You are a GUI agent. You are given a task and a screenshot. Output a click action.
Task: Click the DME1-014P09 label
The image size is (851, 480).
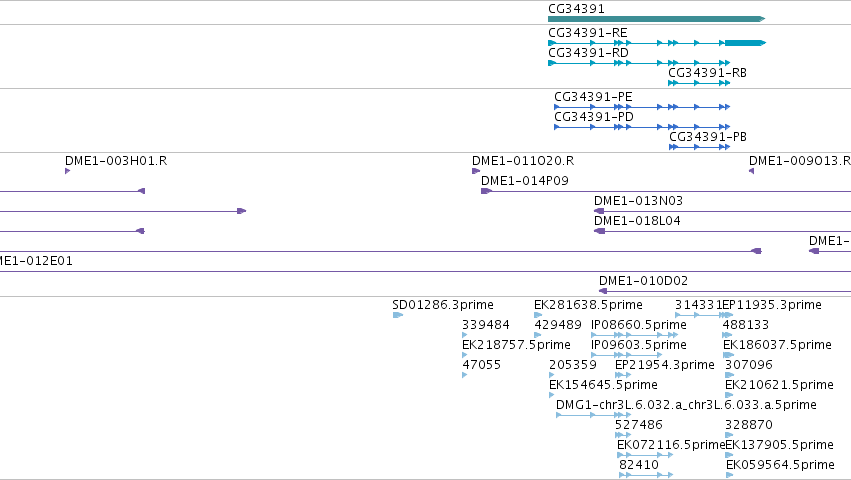tap(525, 181)
